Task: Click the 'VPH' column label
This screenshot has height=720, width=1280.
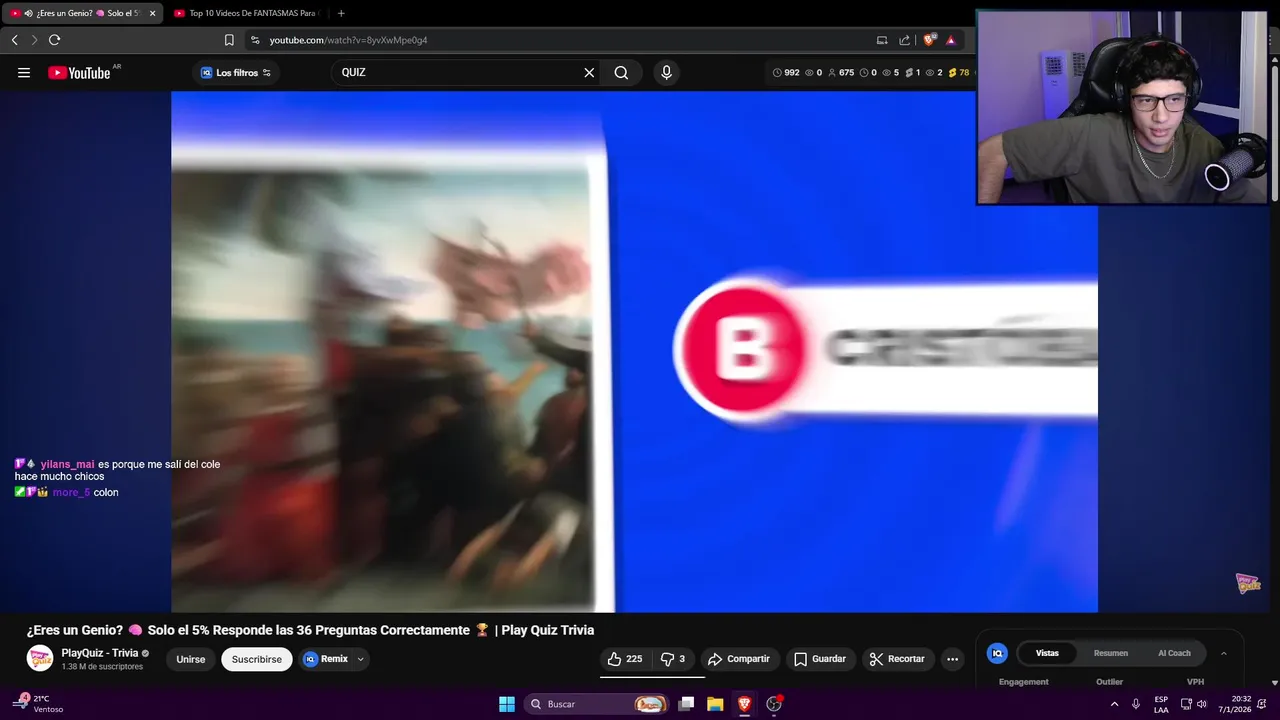Action: point(1195,682)
